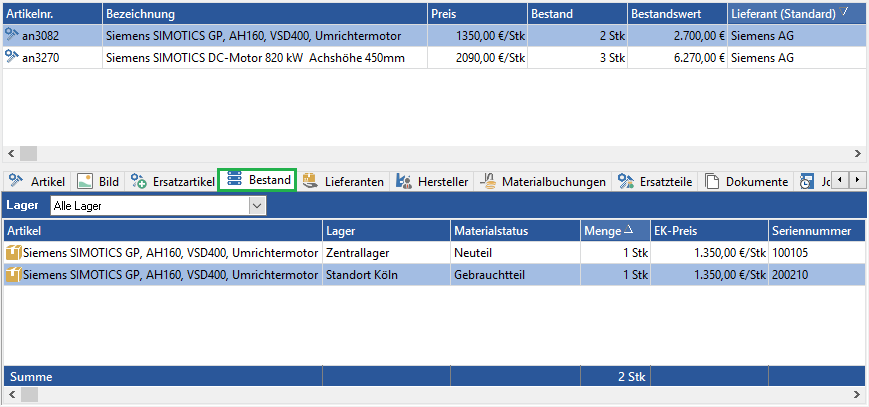The width and height of the screenshot is (869, 407).
Task: Sort by Artikelnr. column header
Action: 53,13
